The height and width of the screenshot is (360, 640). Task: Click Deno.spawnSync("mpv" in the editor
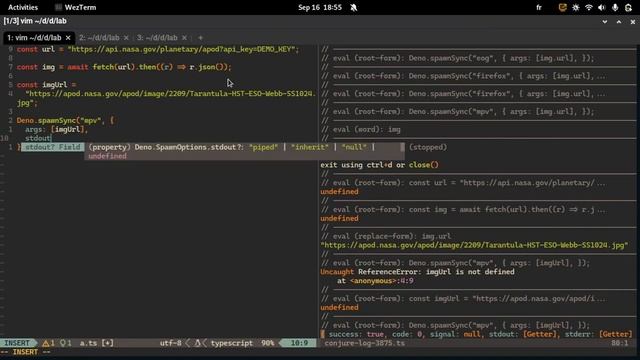point(59,120)
